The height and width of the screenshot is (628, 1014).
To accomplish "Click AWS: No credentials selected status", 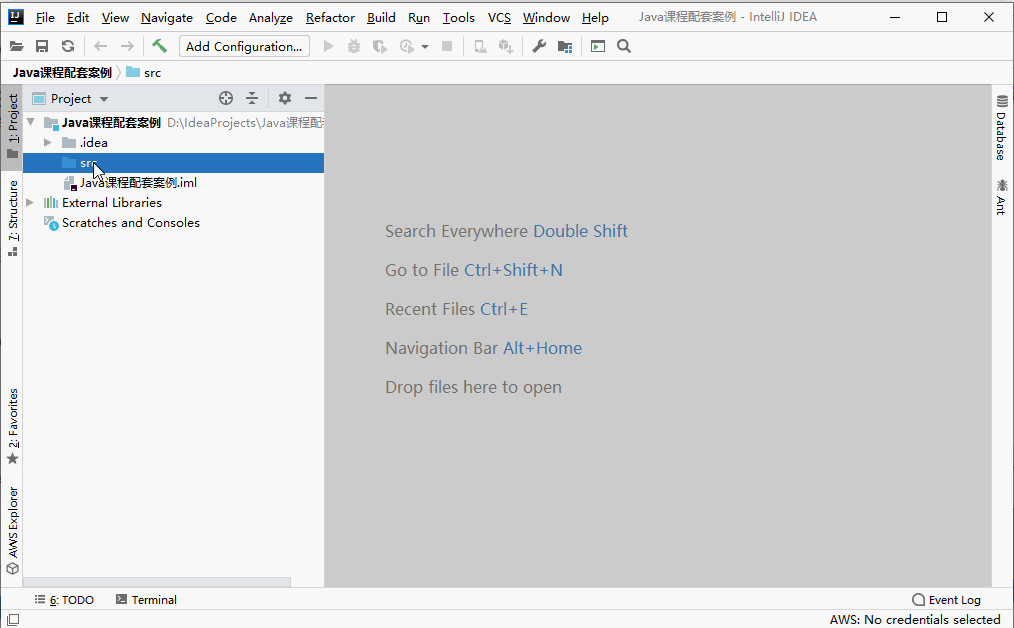I will [x=915, y=620].
